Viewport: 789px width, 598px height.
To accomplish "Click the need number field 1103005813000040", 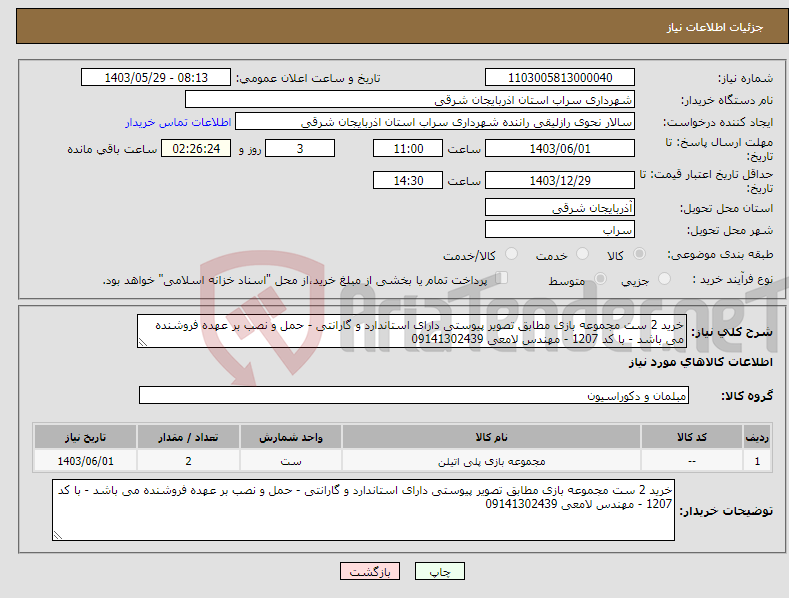I will pyautogui.click(x=560, y=78).
